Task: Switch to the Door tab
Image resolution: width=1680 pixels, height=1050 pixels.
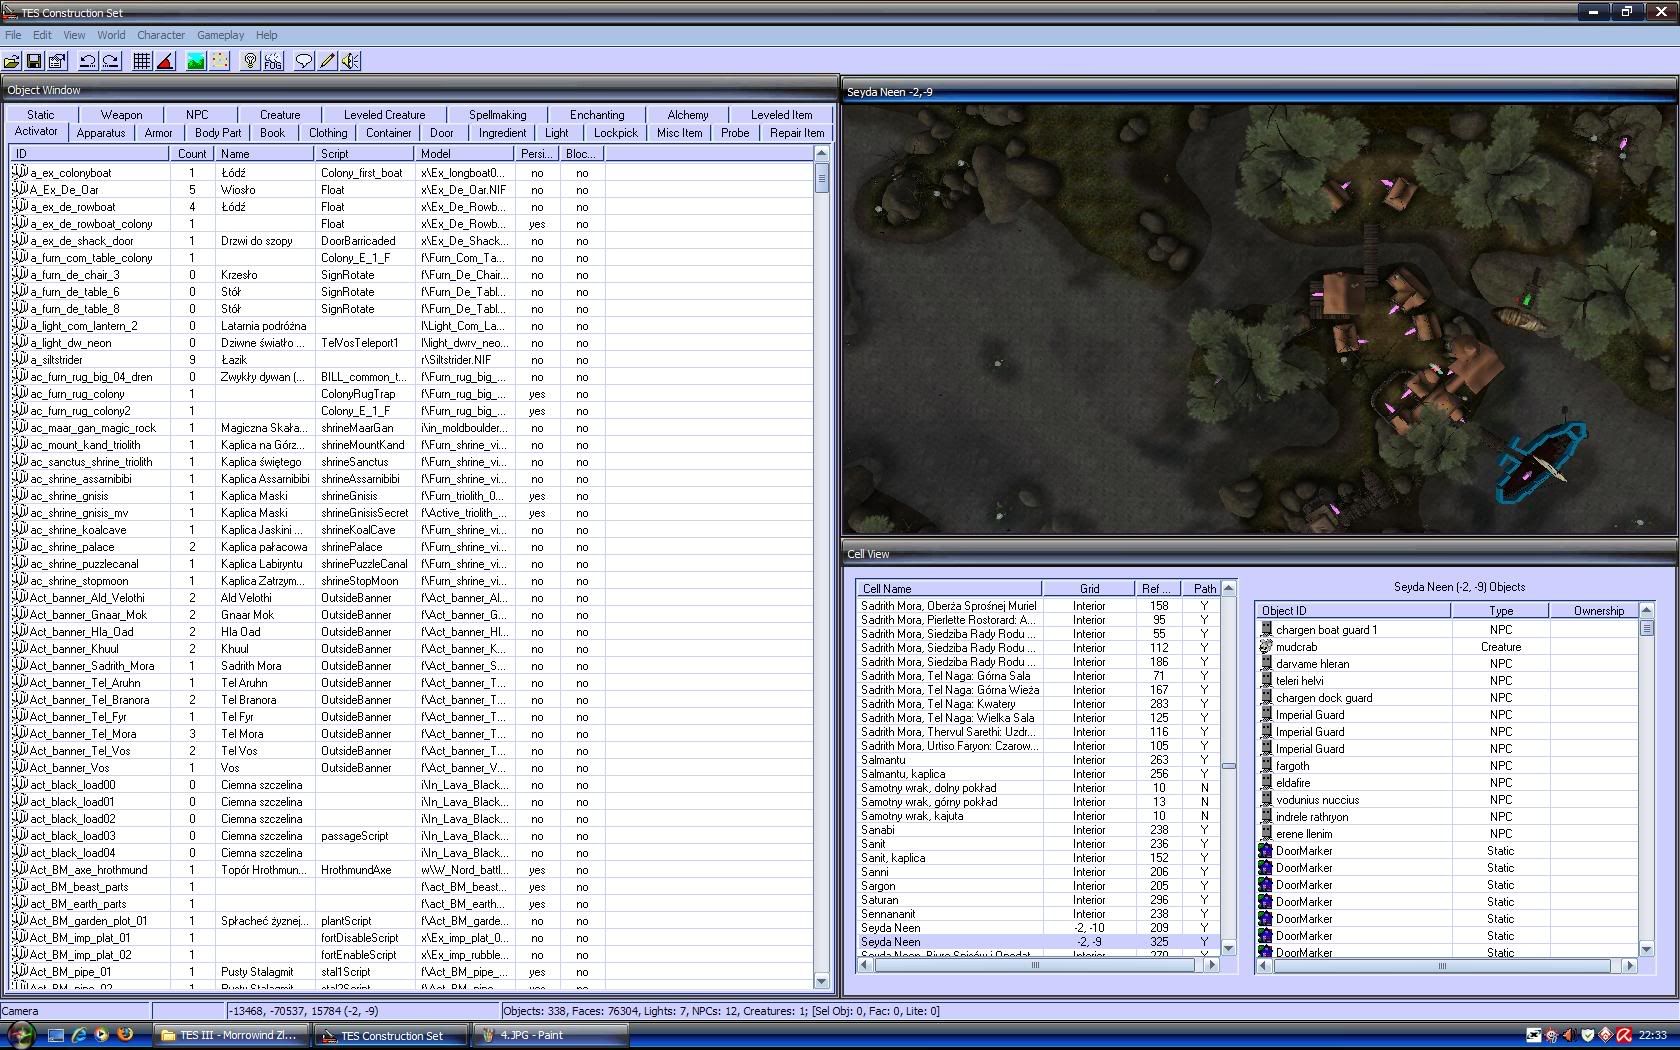Action: point(442,133)
